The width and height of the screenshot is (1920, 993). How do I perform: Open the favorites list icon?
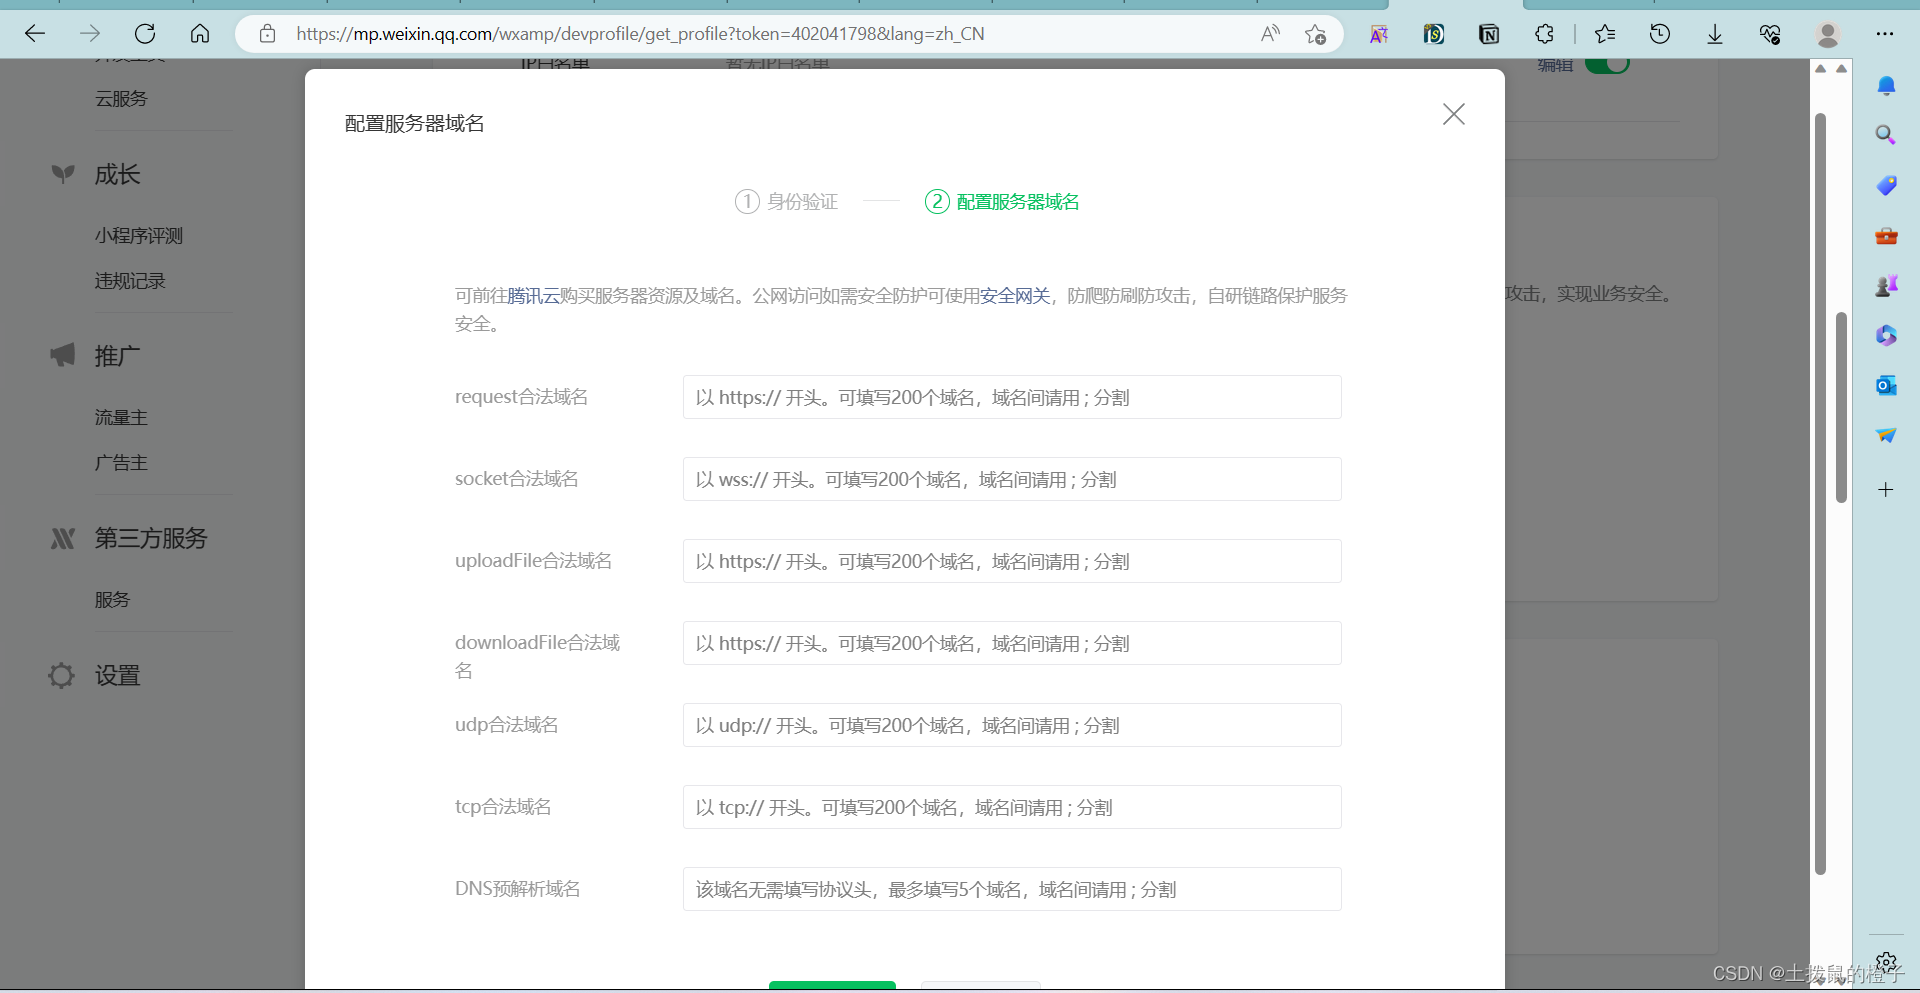pyautogui.click(x=1605, y=34)
